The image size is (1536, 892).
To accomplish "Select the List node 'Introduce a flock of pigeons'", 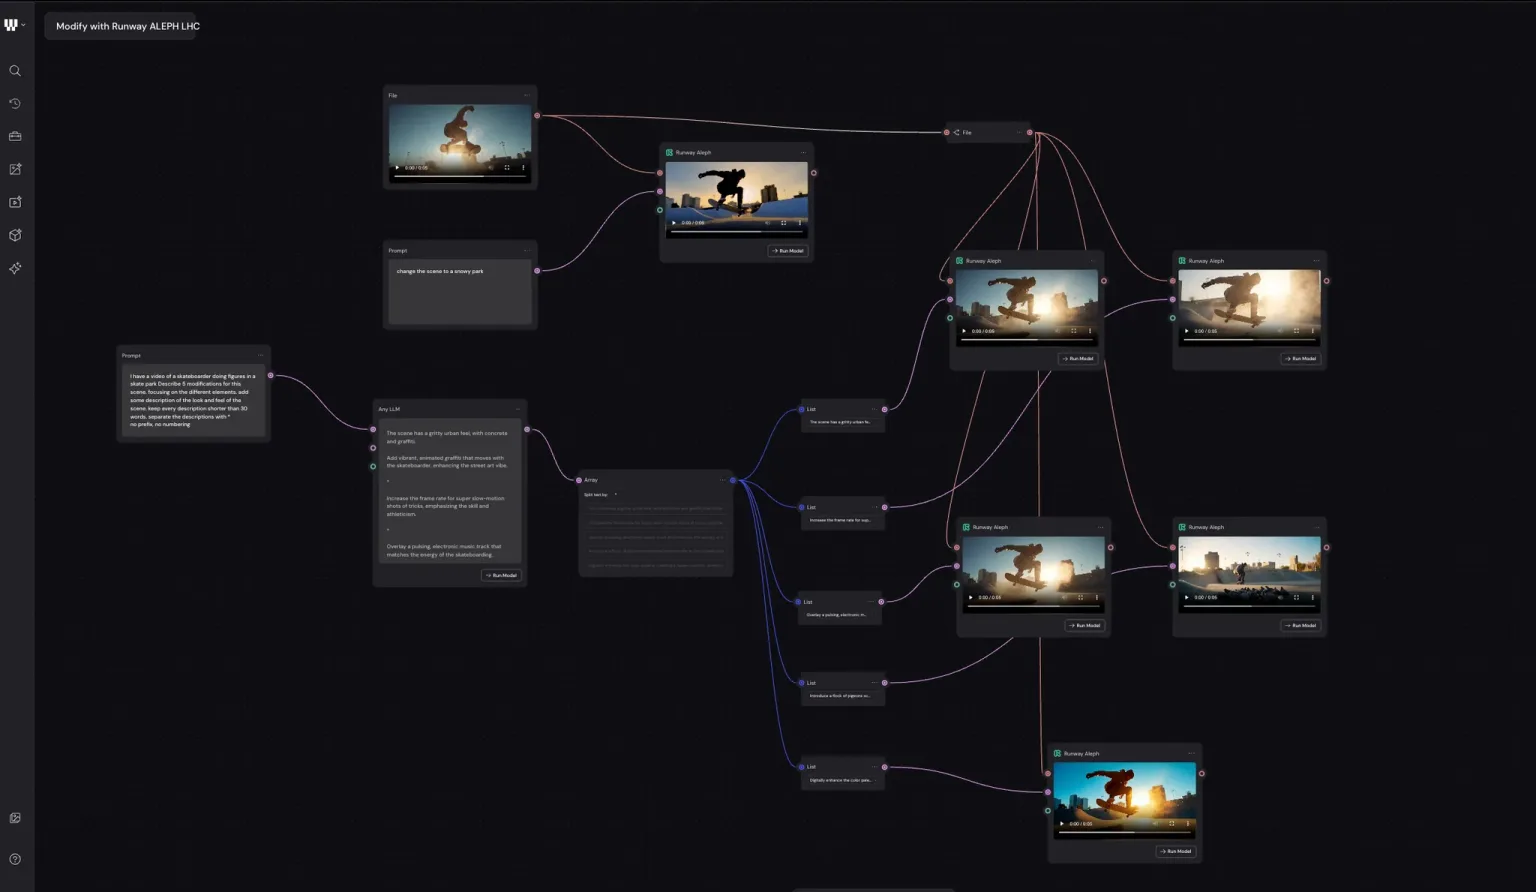I will click(x=842, y=690).
